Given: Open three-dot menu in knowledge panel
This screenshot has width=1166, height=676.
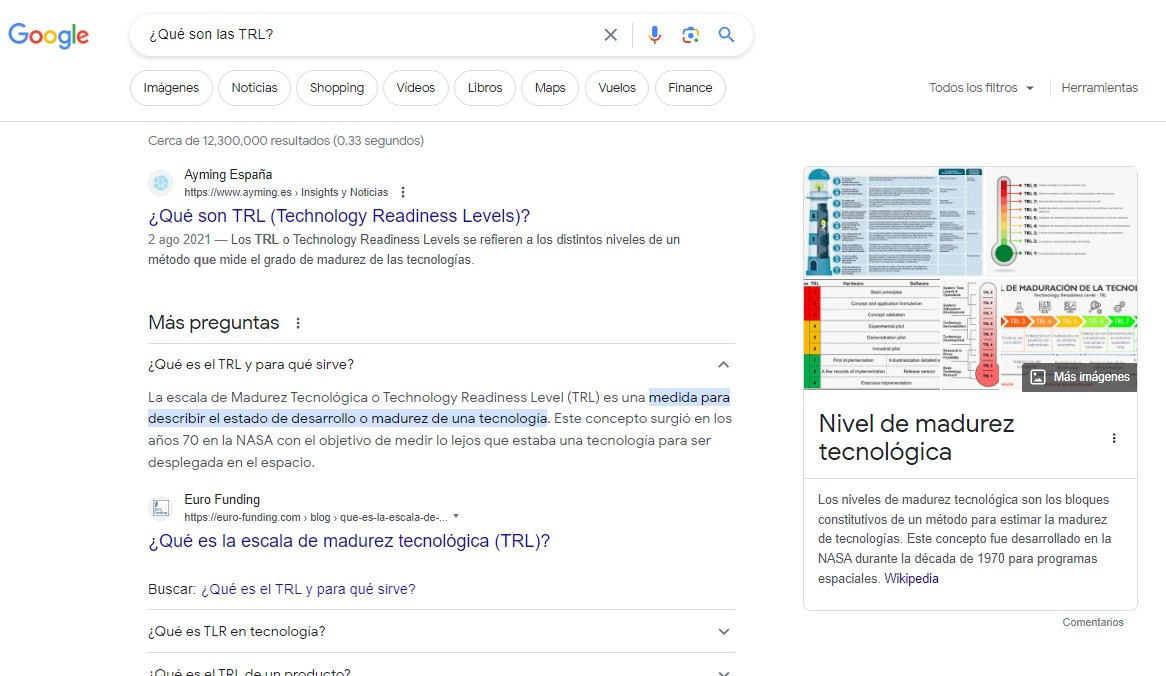Looking at the screenshot, I should click(1114, 438).
